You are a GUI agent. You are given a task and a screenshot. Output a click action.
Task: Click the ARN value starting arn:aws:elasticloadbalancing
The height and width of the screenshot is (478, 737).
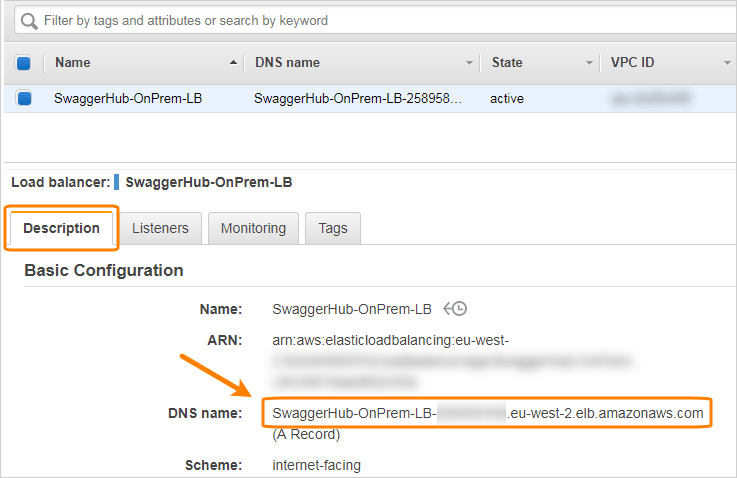click(390, 340)
